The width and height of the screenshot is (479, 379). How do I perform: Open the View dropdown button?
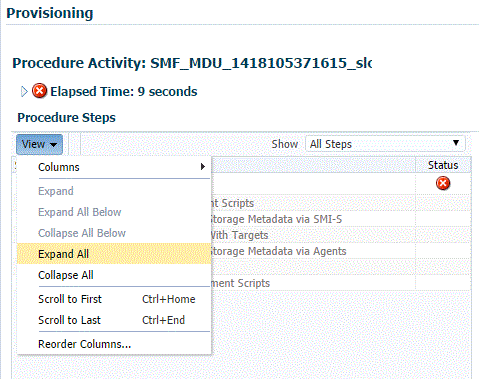39,144
